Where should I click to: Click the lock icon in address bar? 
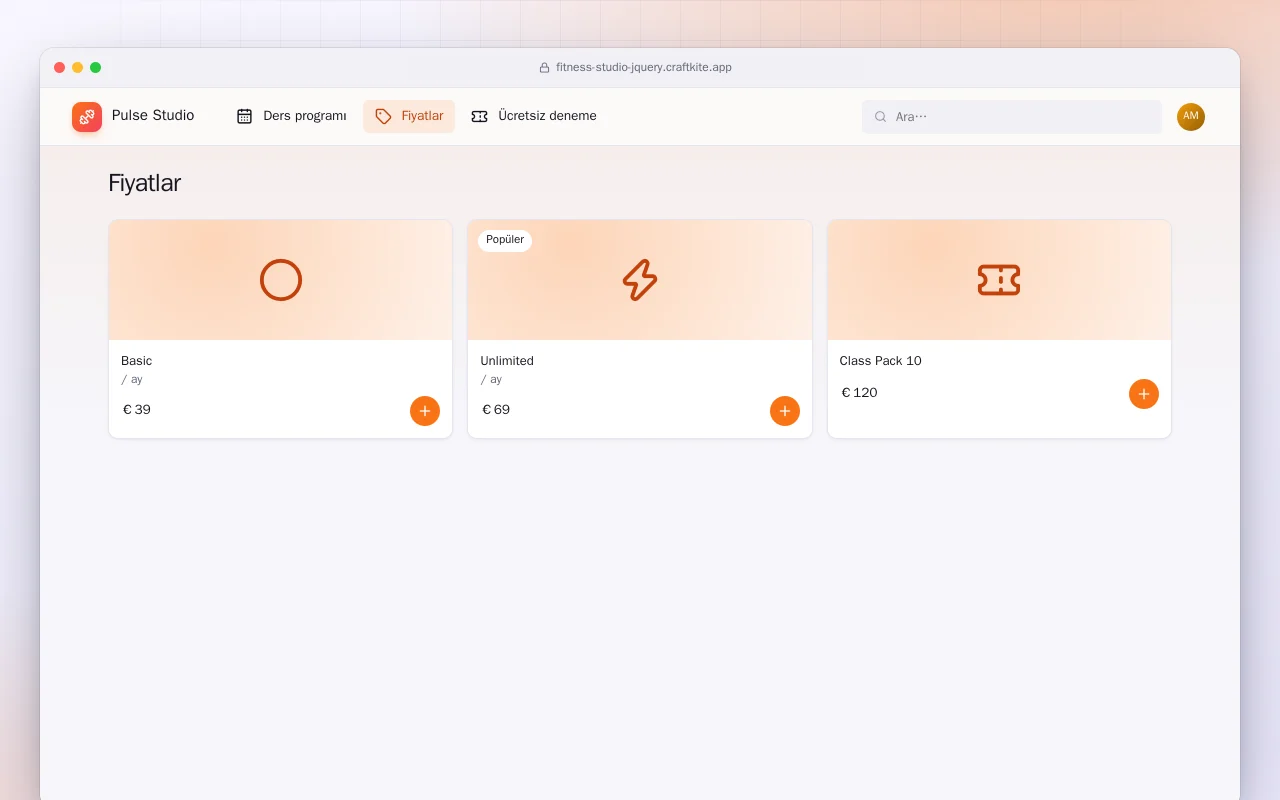(545, 68)
